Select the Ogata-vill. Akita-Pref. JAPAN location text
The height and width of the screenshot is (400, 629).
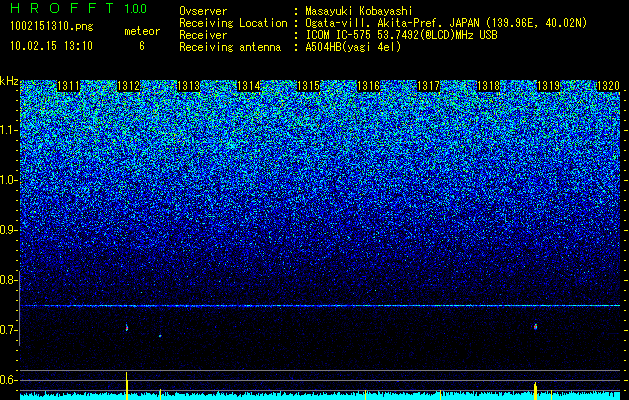[446, 23]
